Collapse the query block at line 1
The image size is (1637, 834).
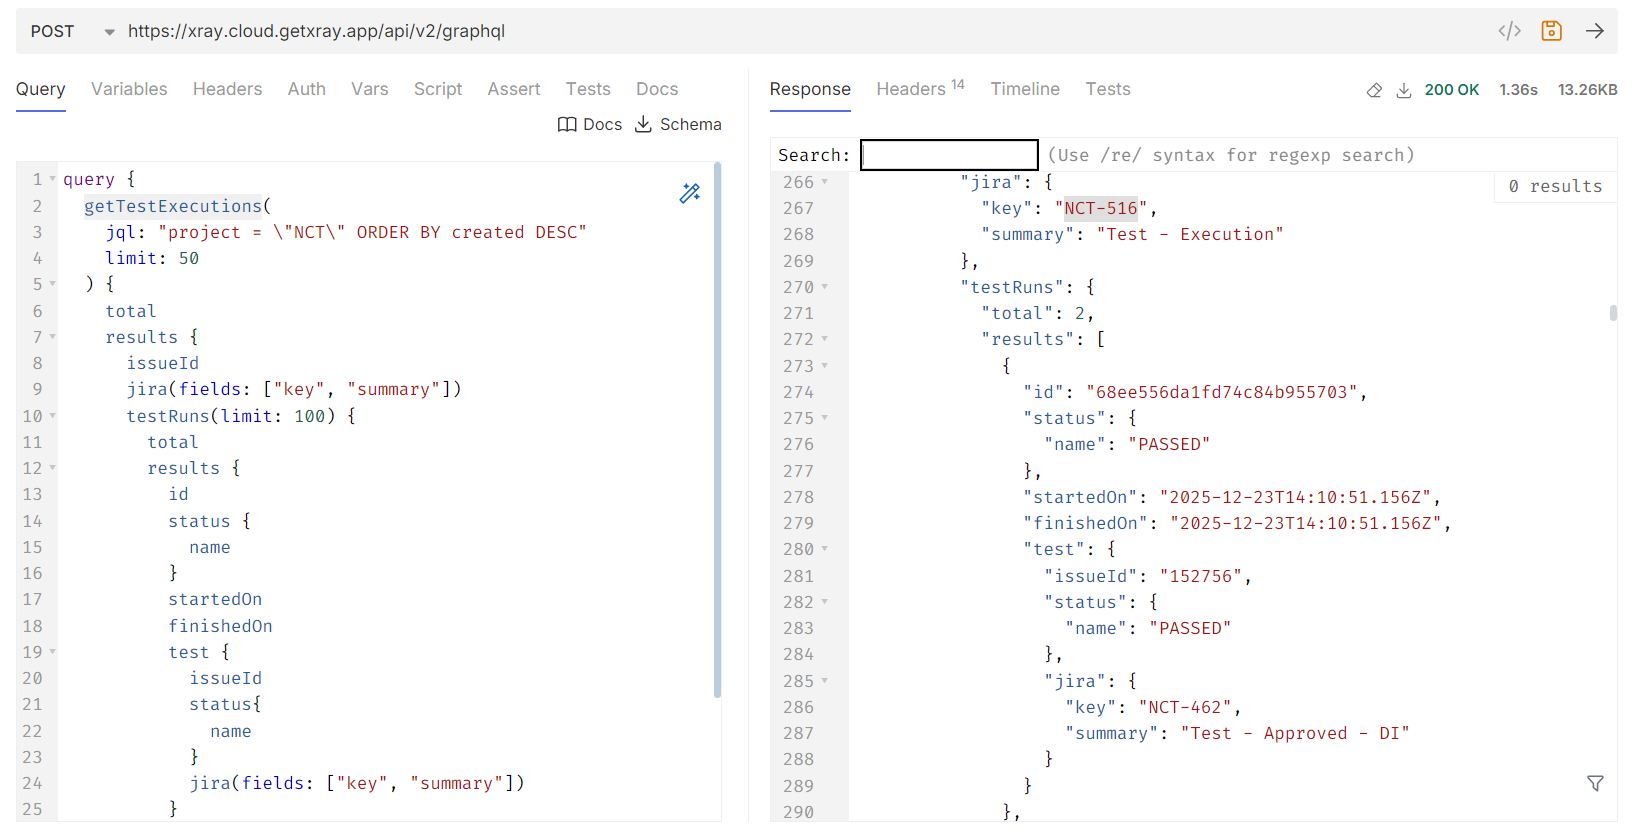[x=53, y=179]
